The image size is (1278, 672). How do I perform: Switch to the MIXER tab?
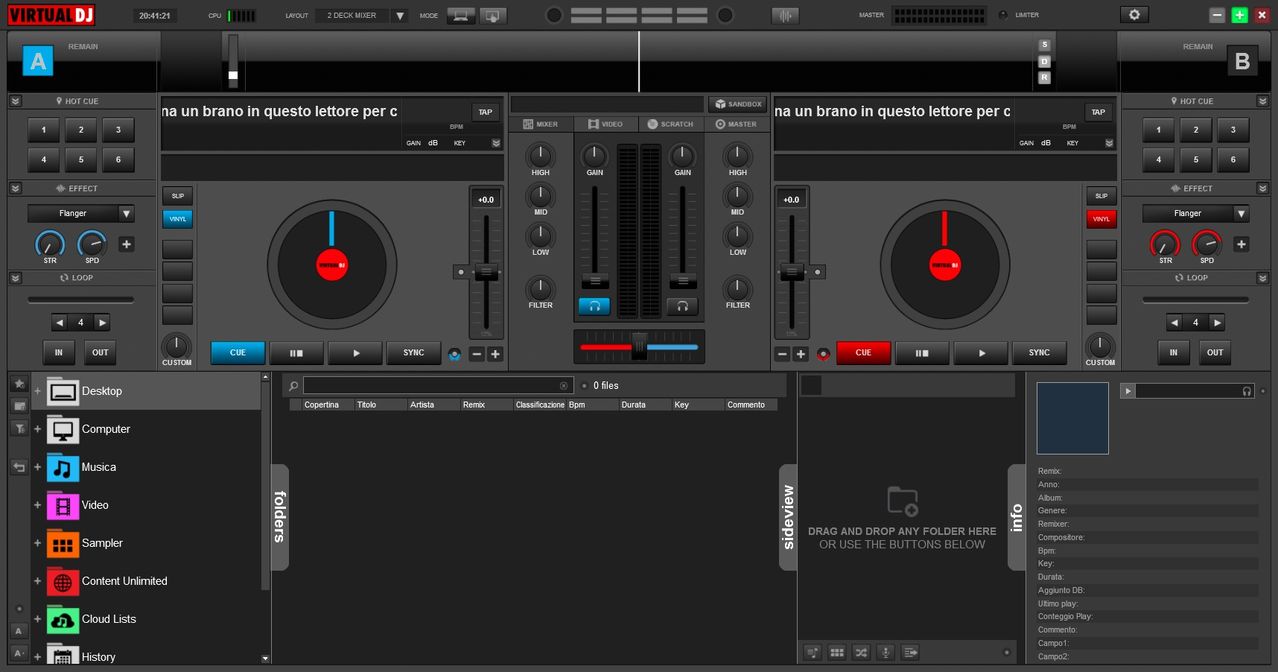click(541, 124)
